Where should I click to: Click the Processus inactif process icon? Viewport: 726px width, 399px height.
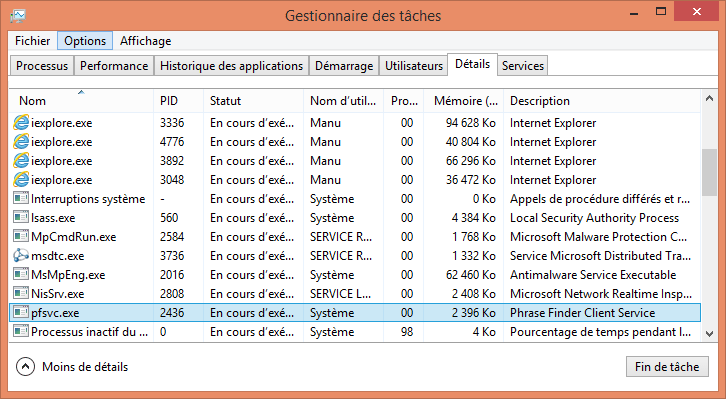pyautogui.click(x=21, y=331)
